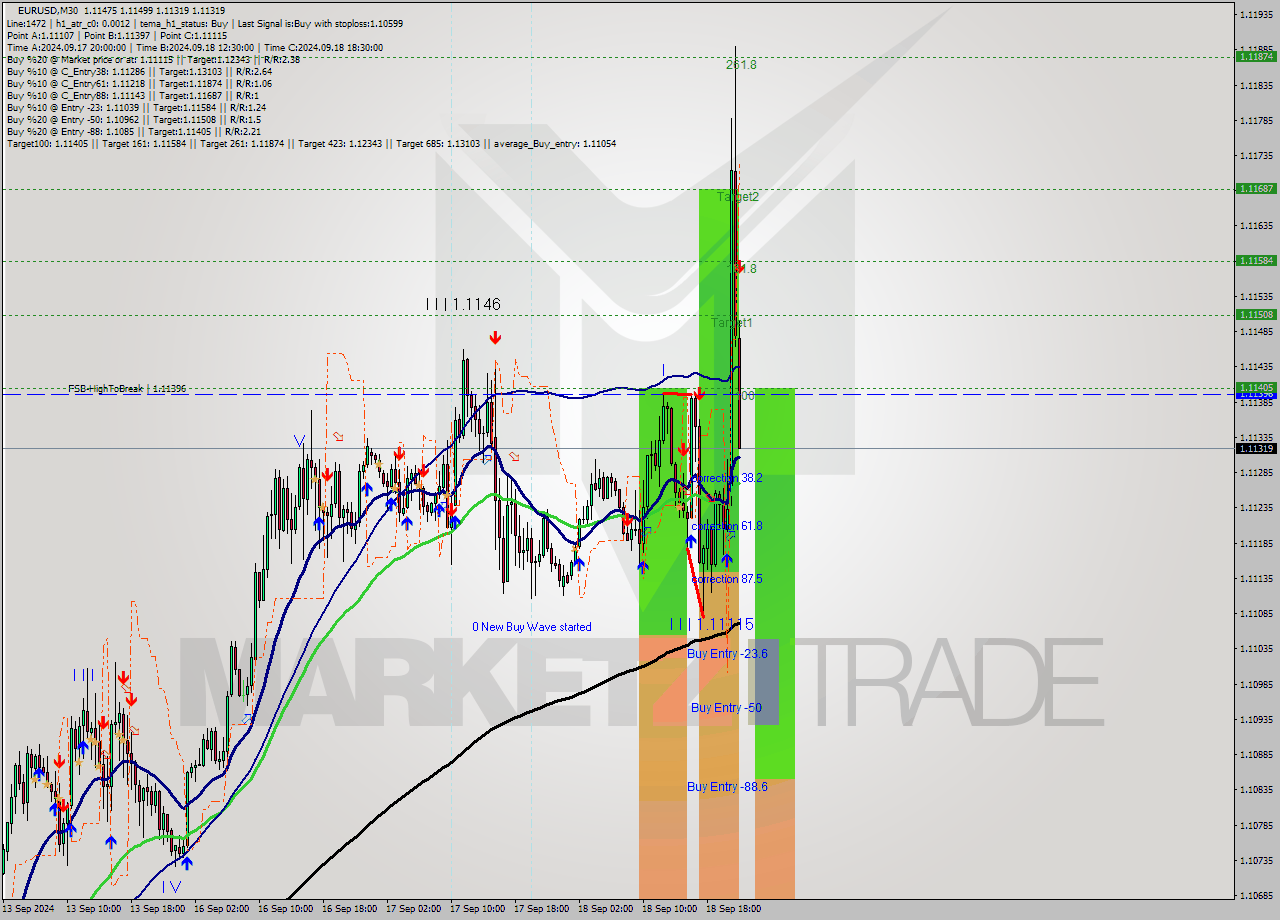Viewport: 1280px width, 920px height.
Task: Click '16 Sep 02:00' on time axis
Action: 221,909
